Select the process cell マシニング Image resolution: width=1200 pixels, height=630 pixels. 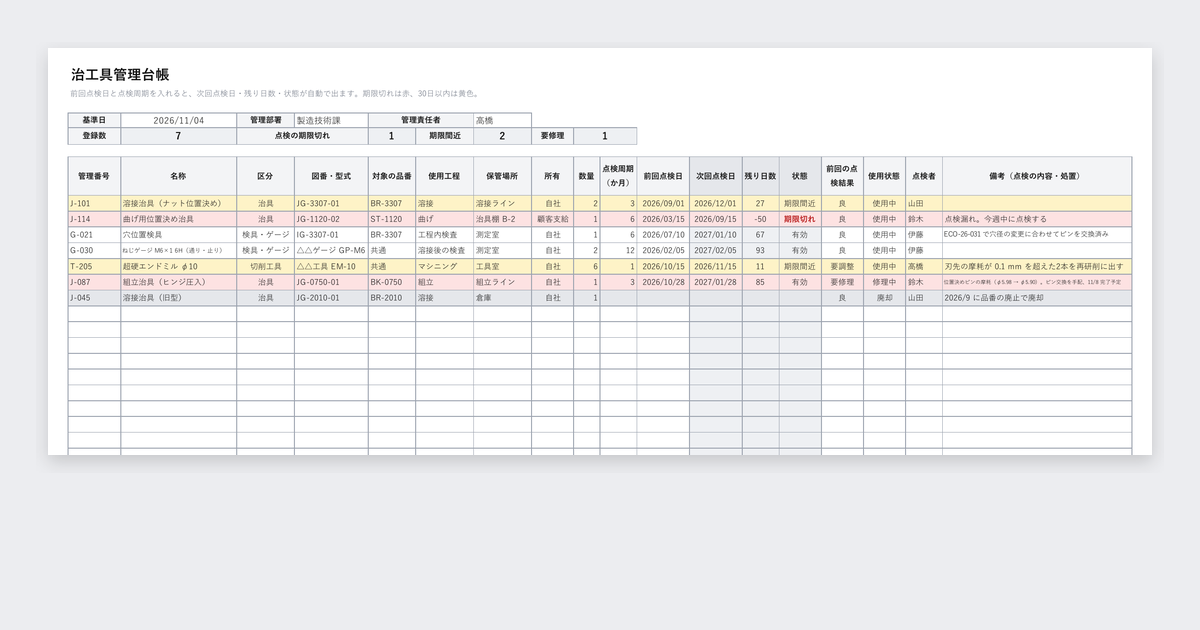pos(445,267)
